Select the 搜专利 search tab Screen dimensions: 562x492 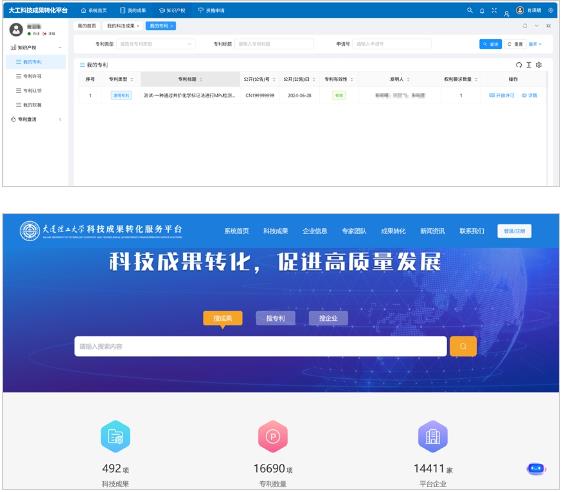tap(275, 318)
